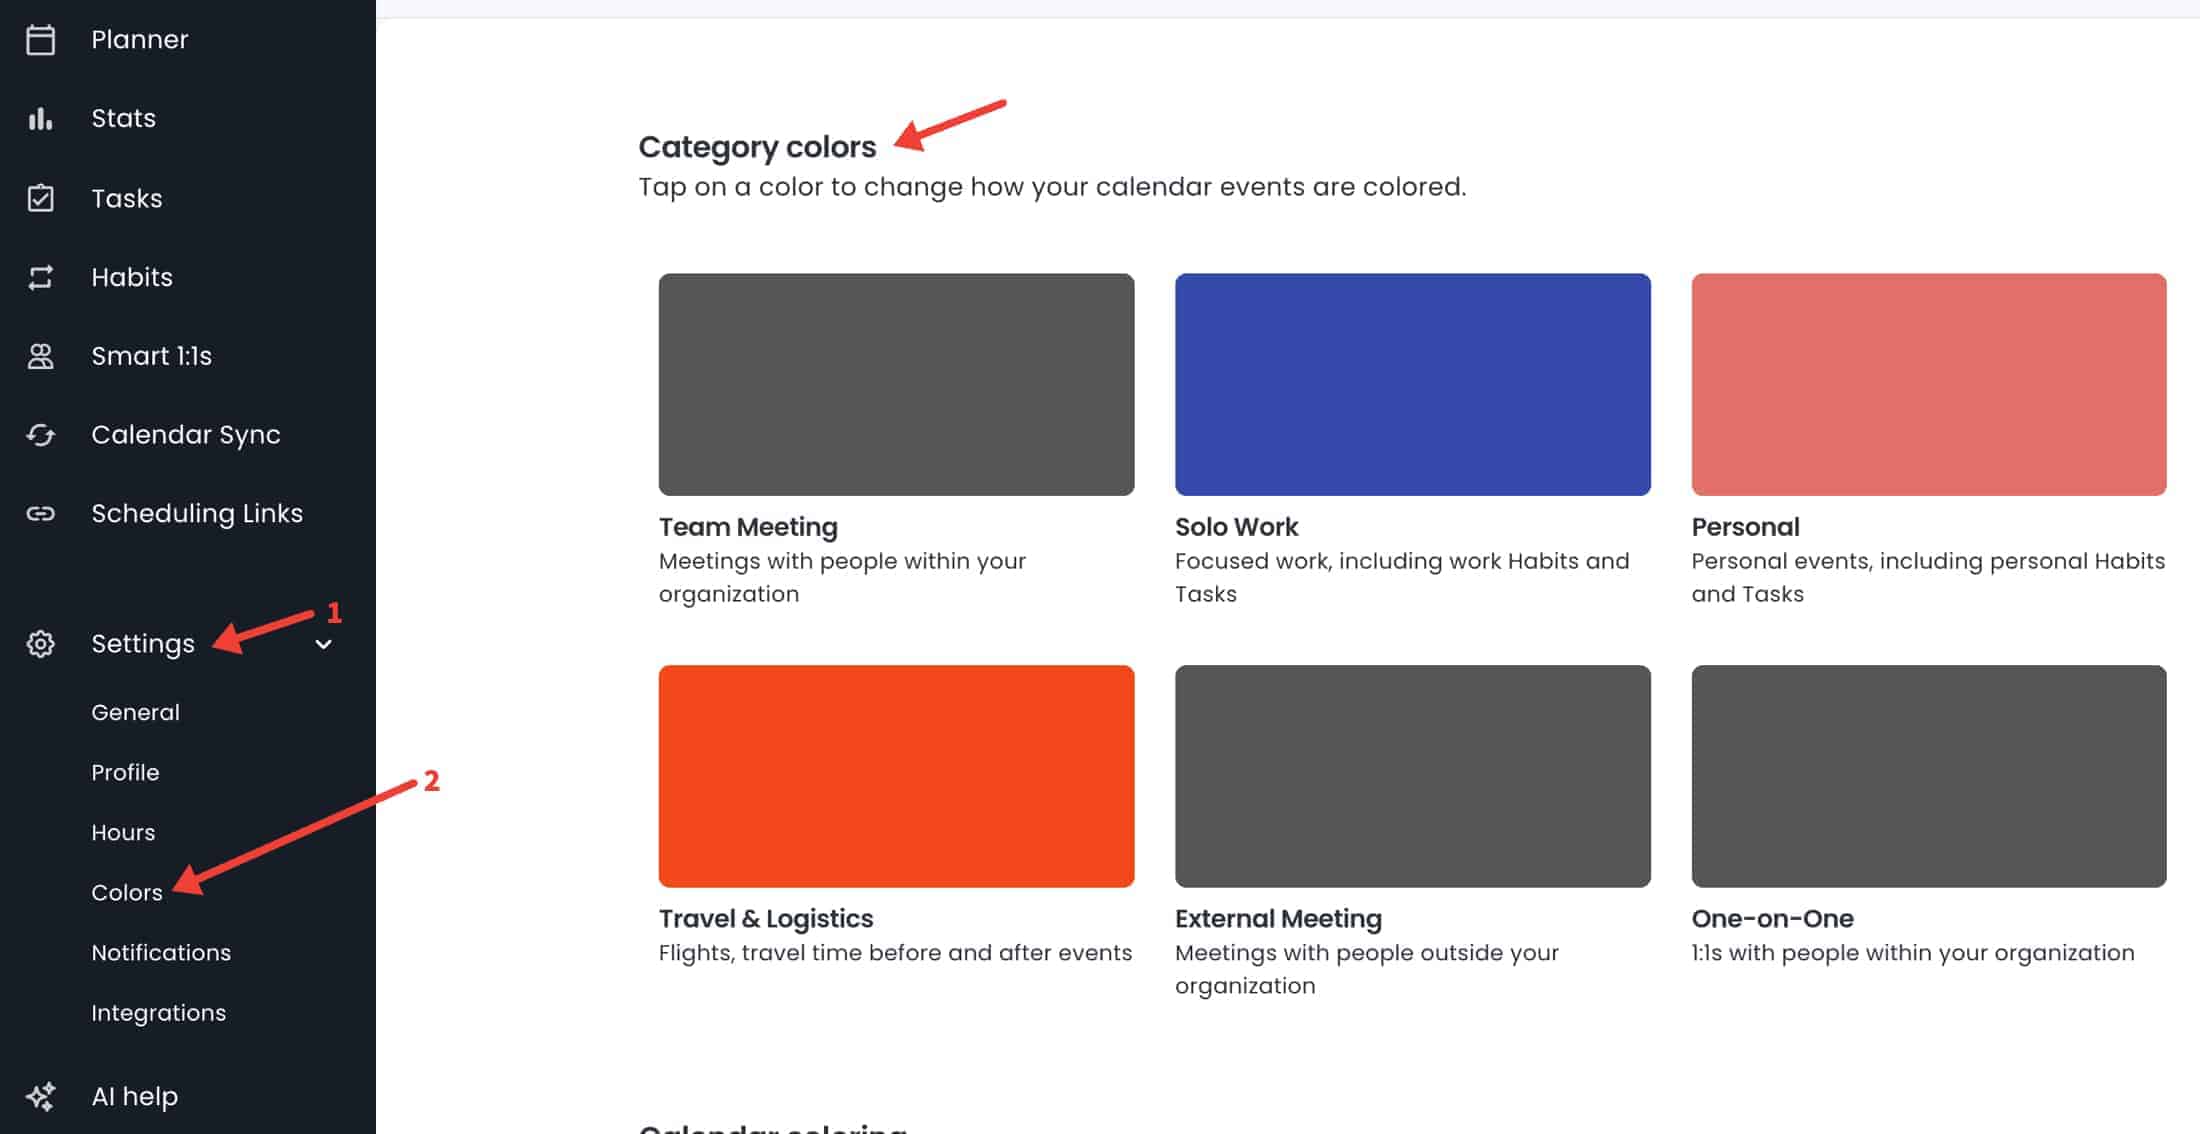The width and height of the screenshot is (2200, 1134).
Task: Click the AI help icon in sidebar
Action: (x=40, y=1096)
